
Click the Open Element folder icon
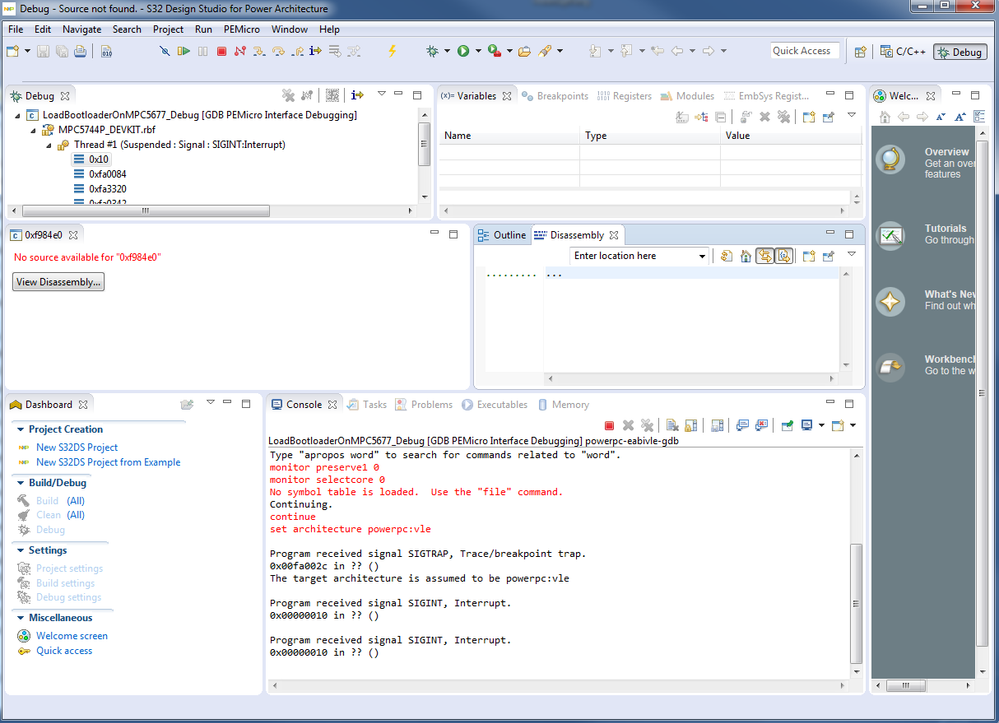pos(524,51)
